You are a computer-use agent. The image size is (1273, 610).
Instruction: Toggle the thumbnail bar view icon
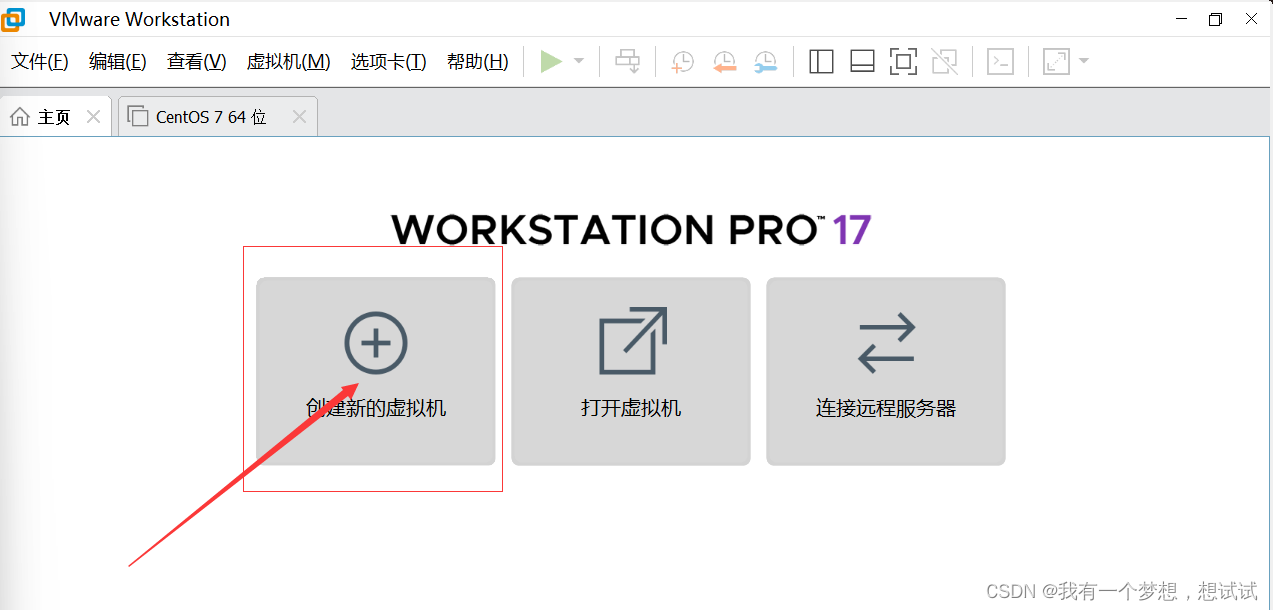click(x=862, y=62)
